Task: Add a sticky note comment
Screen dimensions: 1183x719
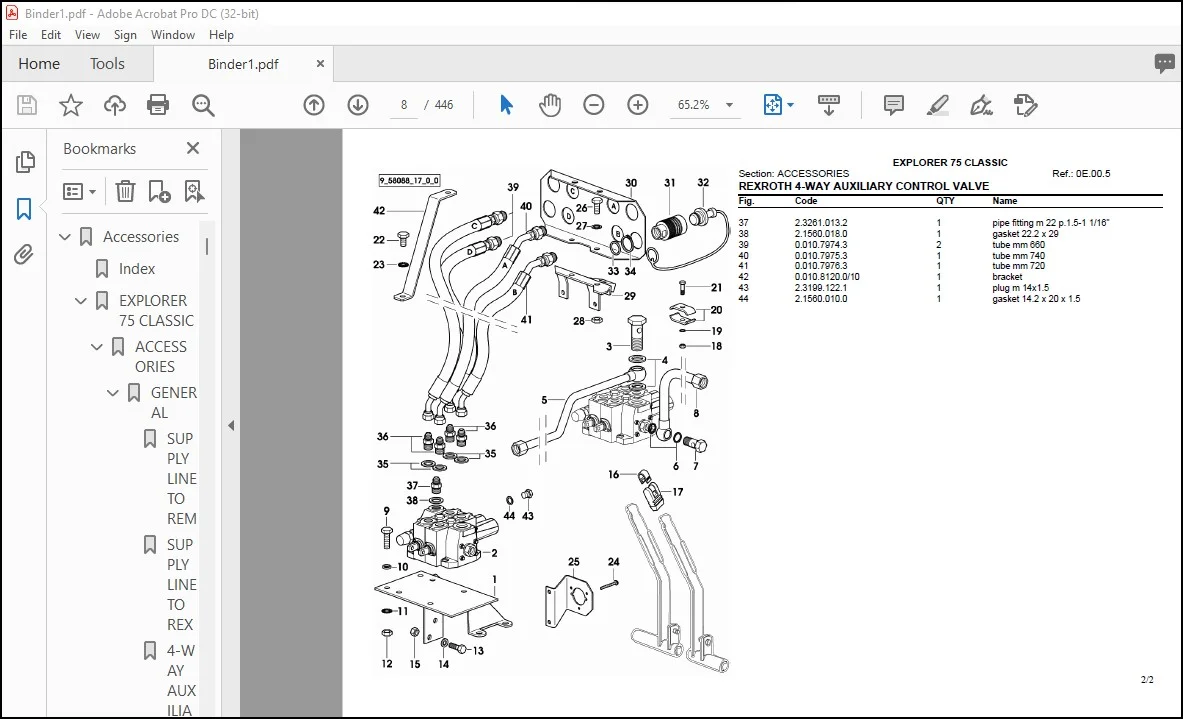Action: (893, 105)
